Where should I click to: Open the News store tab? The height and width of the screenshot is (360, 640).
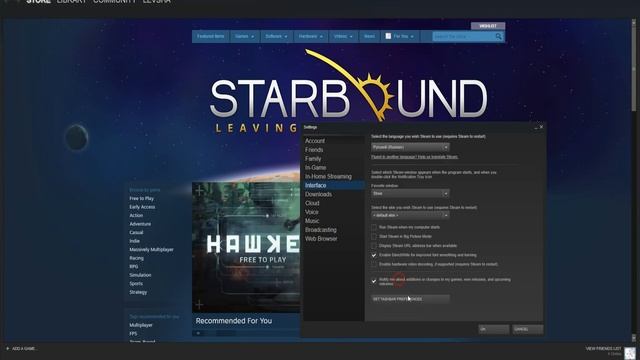click(369, 36)
